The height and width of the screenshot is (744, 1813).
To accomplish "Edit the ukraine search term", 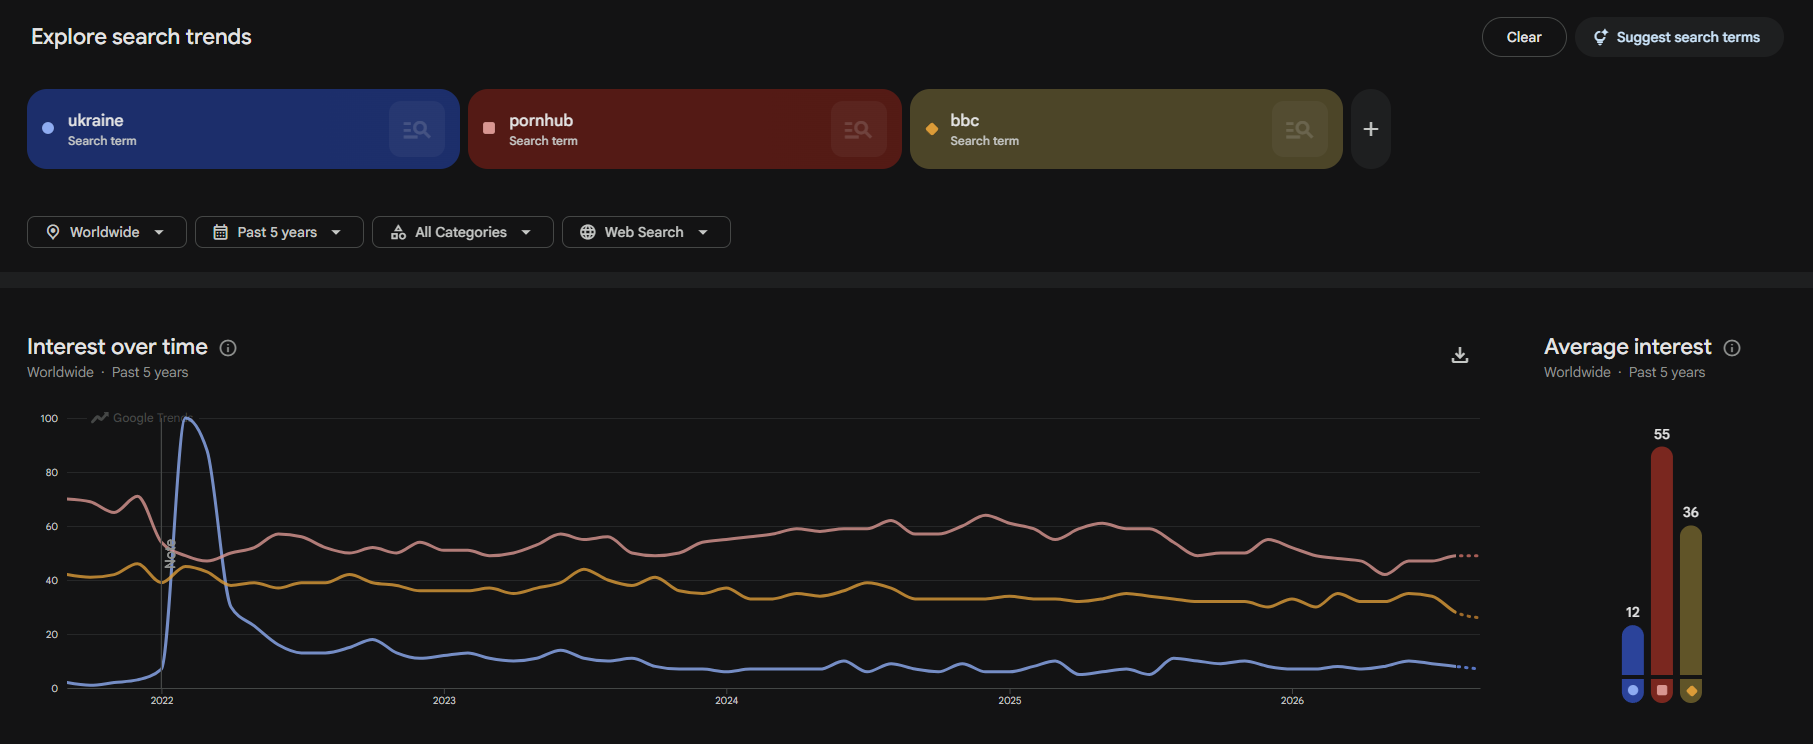I will tap(243, 129).
